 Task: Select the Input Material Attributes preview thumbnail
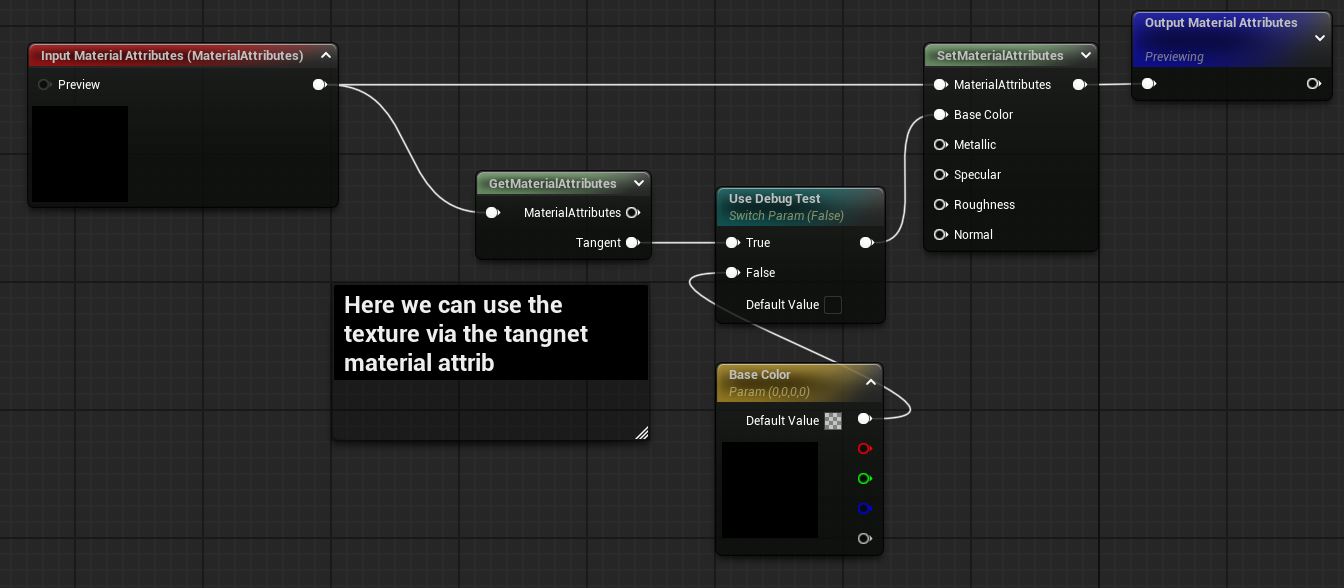tap(80, 154)
